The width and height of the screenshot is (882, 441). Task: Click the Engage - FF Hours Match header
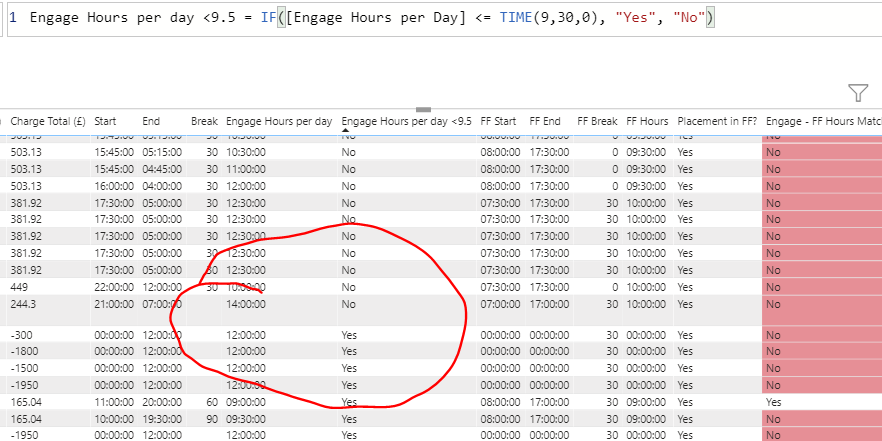[x=824, y=121]
